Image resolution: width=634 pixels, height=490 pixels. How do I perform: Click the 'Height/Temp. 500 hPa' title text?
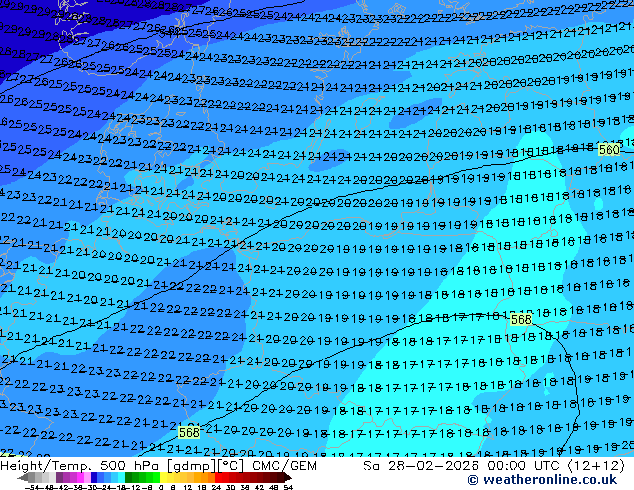click(x=81, y=466)
